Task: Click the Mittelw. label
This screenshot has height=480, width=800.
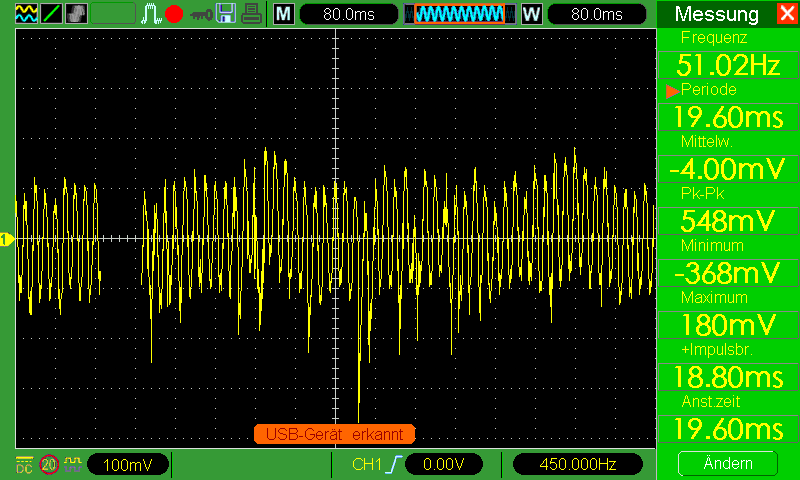Action: coord(707,142)
